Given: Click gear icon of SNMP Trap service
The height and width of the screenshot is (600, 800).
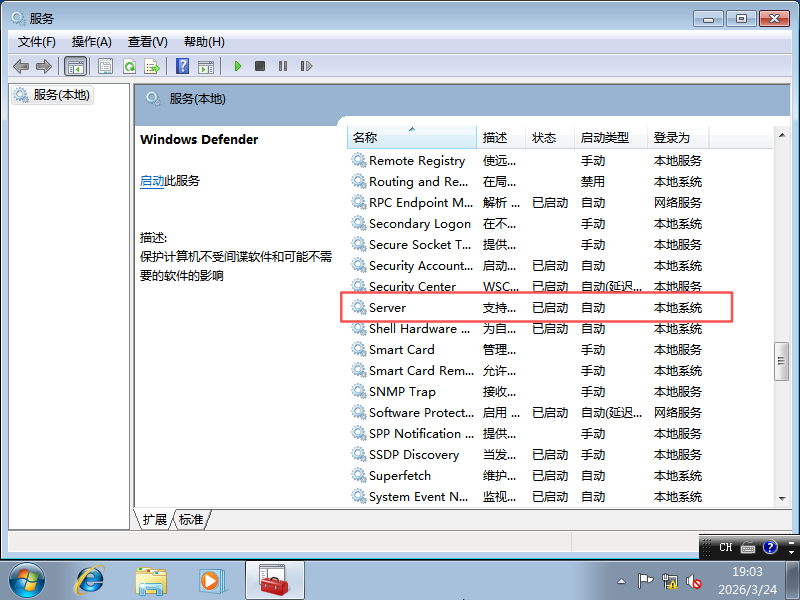Looking at the screenshot, I should pos(359,391).
